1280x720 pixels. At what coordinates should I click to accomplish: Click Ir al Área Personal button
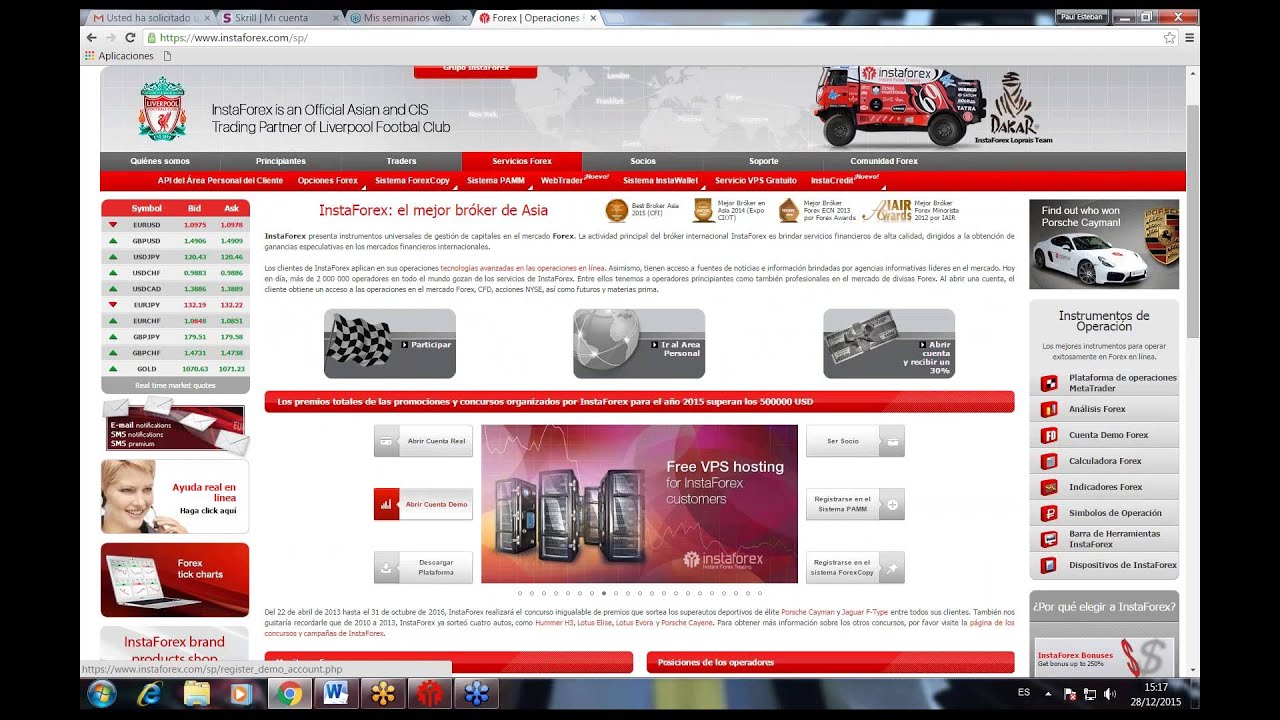pyautogui.click(x=639, y=344)
